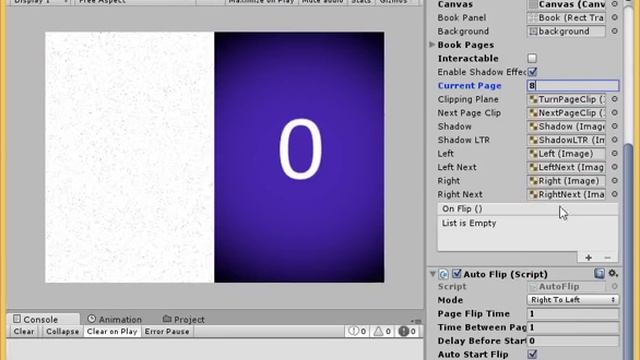The image size is (640, 360).
Task: Open console panel options menu
Action: 416,321
